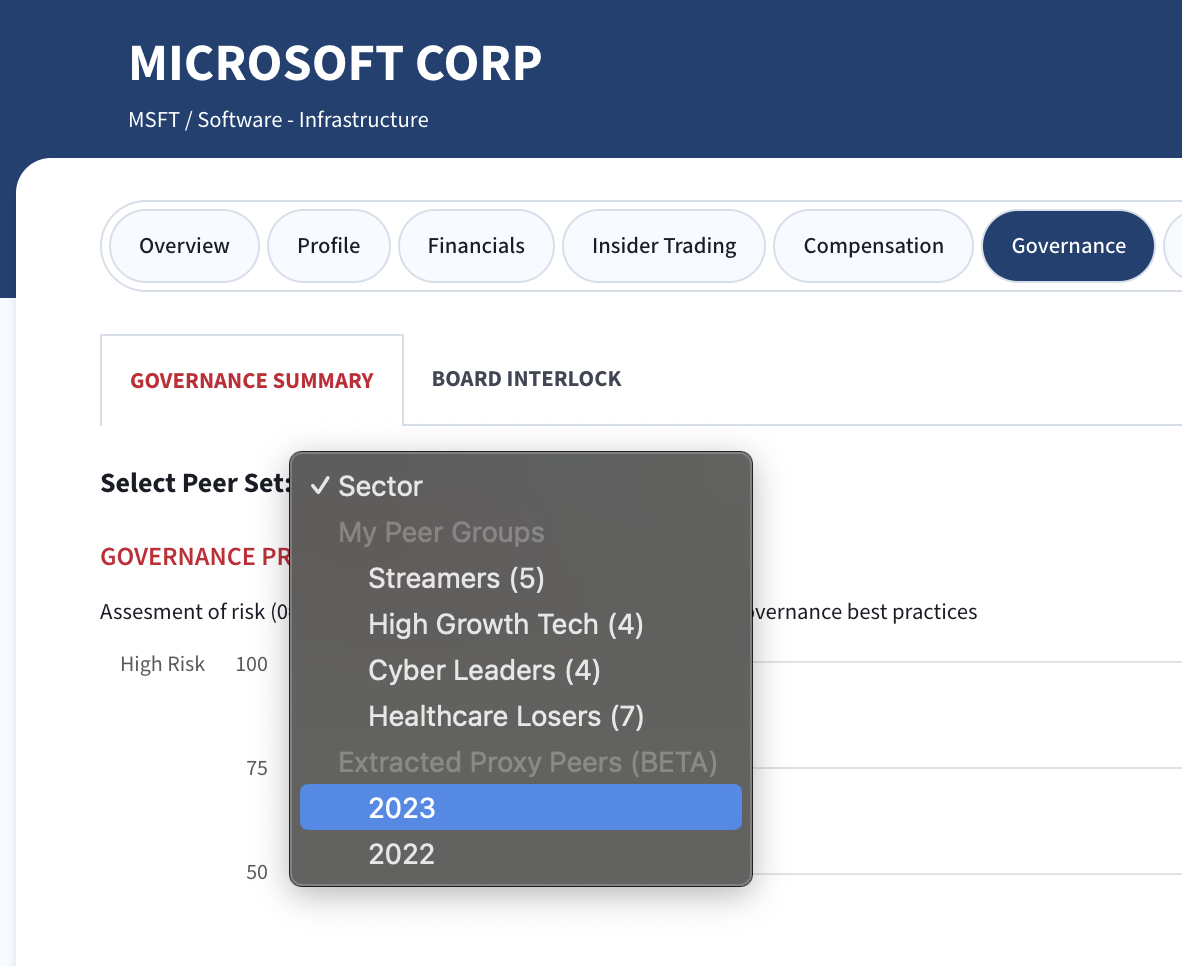Open the Overview tab

point(184,246)
